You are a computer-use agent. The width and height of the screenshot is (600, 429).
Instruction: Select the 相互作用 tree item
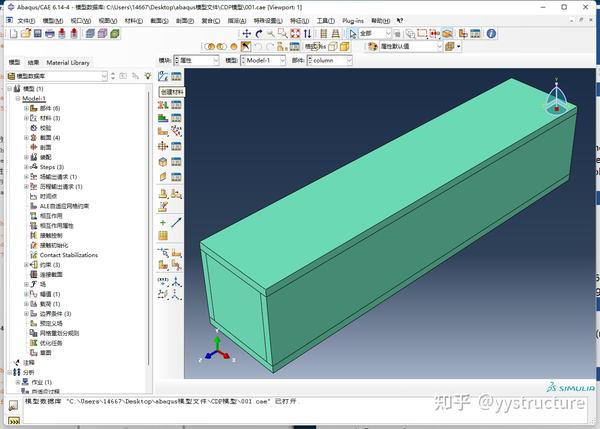point(51,216)
